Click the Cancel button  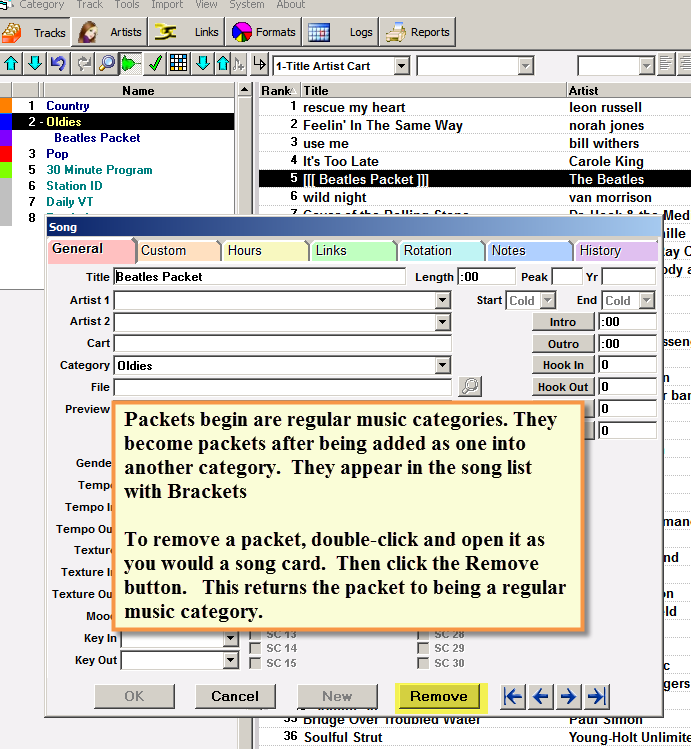pyautogui.click(x=235, y=696)
